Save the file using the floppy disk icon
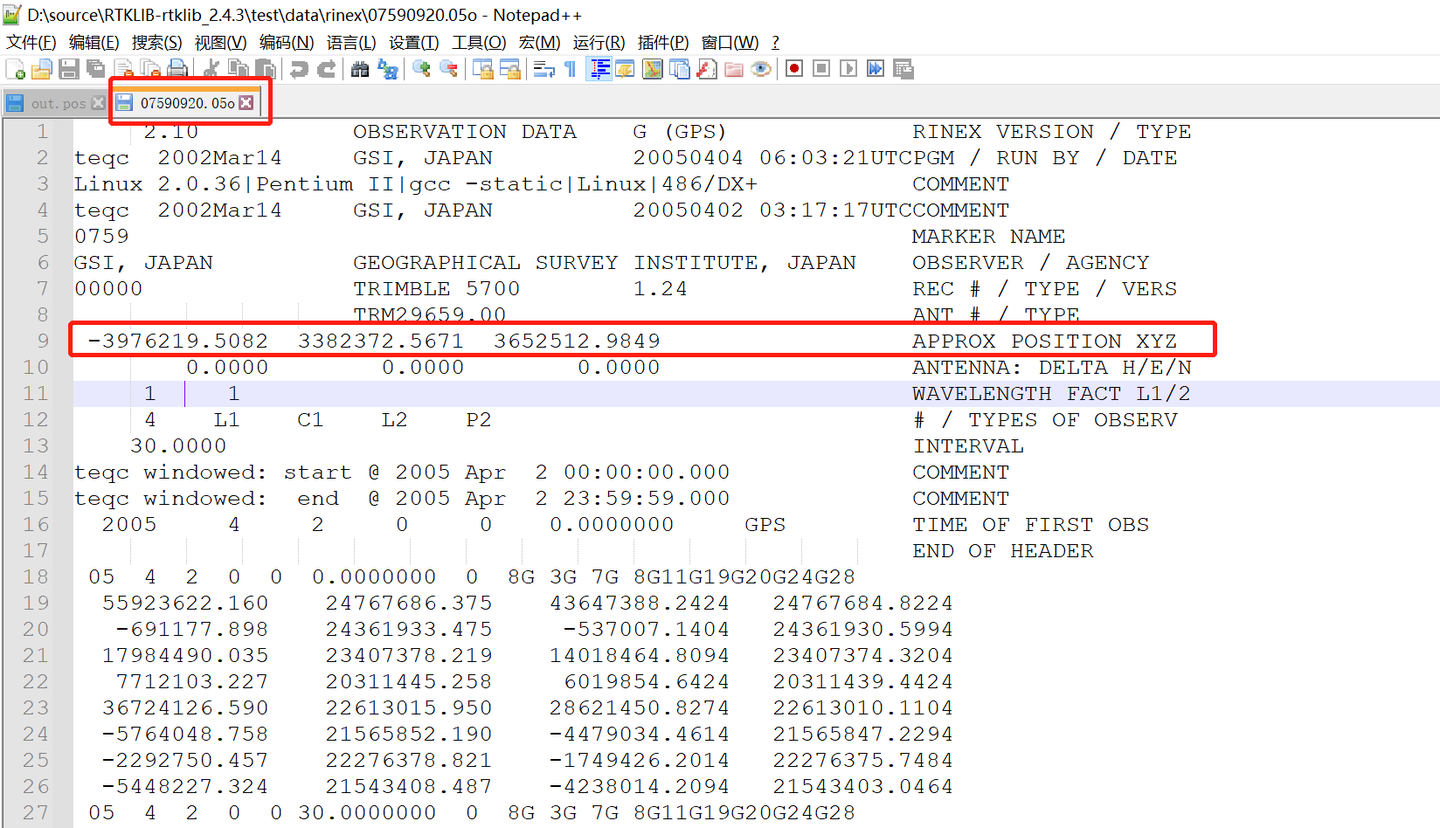Image resolution: width=1440 pixels, height=828 pixels. [x=68, y=69]
